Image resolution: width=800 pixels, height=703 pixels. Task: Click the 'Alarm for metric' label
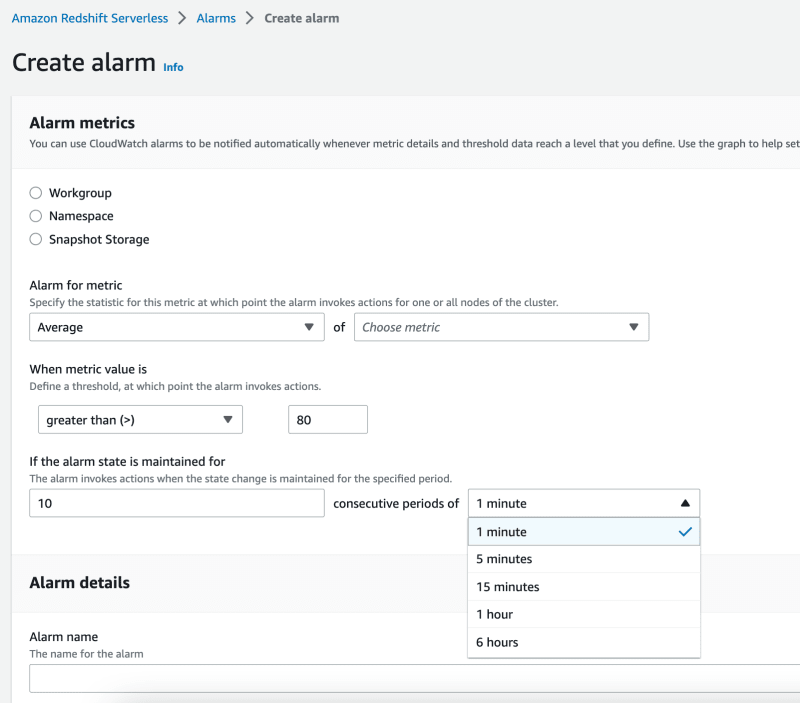point(76,285)
